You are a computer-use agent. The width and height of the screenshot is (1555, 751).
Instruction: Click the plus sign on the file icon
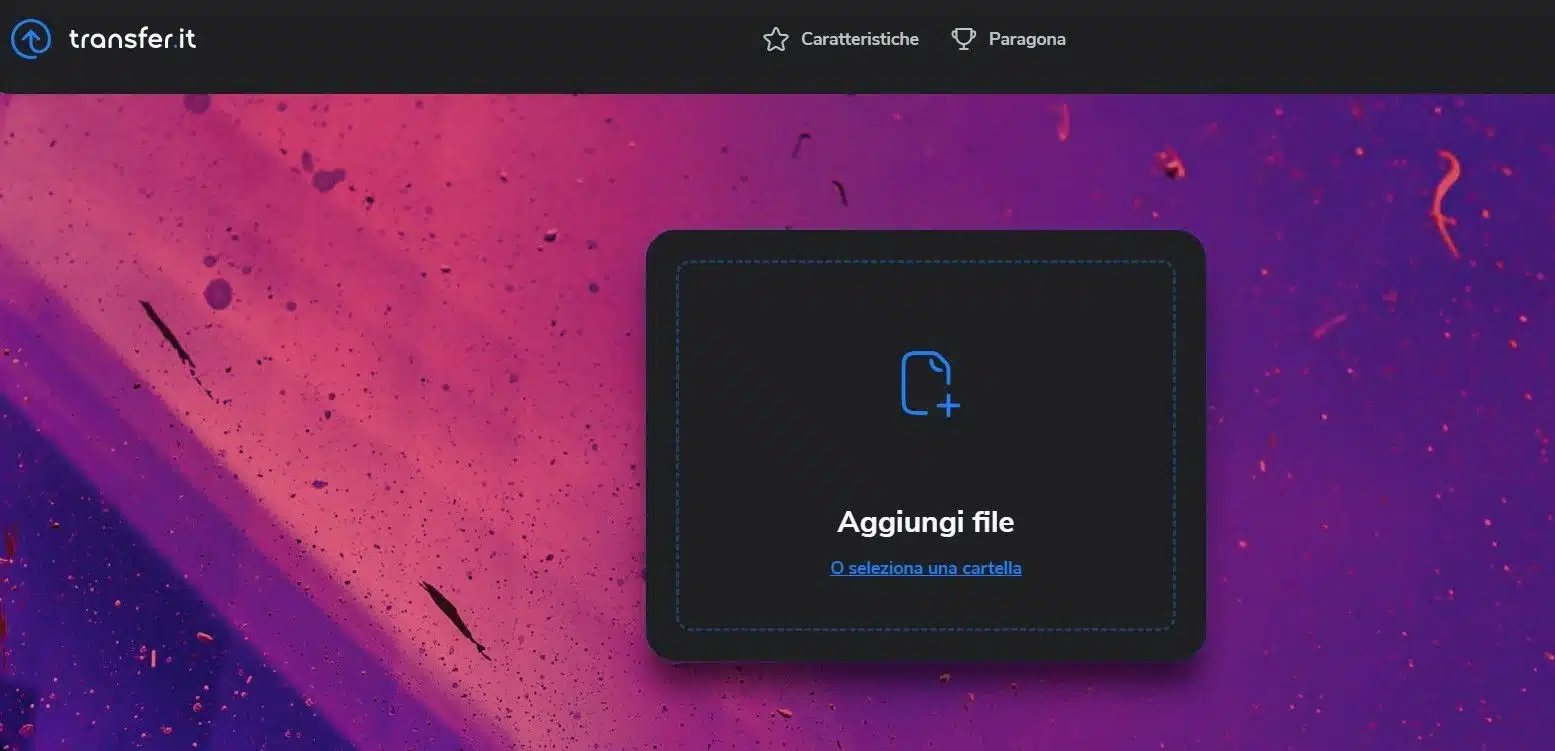click(x=948, y=405)
